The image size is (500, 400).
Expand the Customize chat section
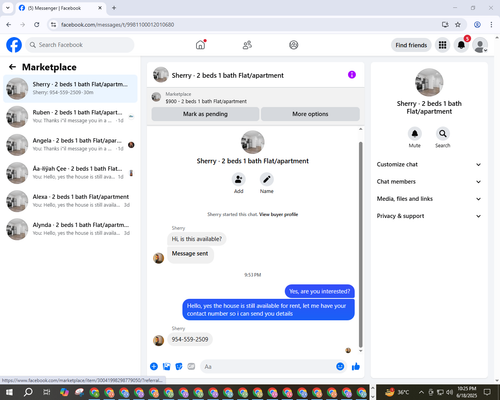click(x=429, y=164)
